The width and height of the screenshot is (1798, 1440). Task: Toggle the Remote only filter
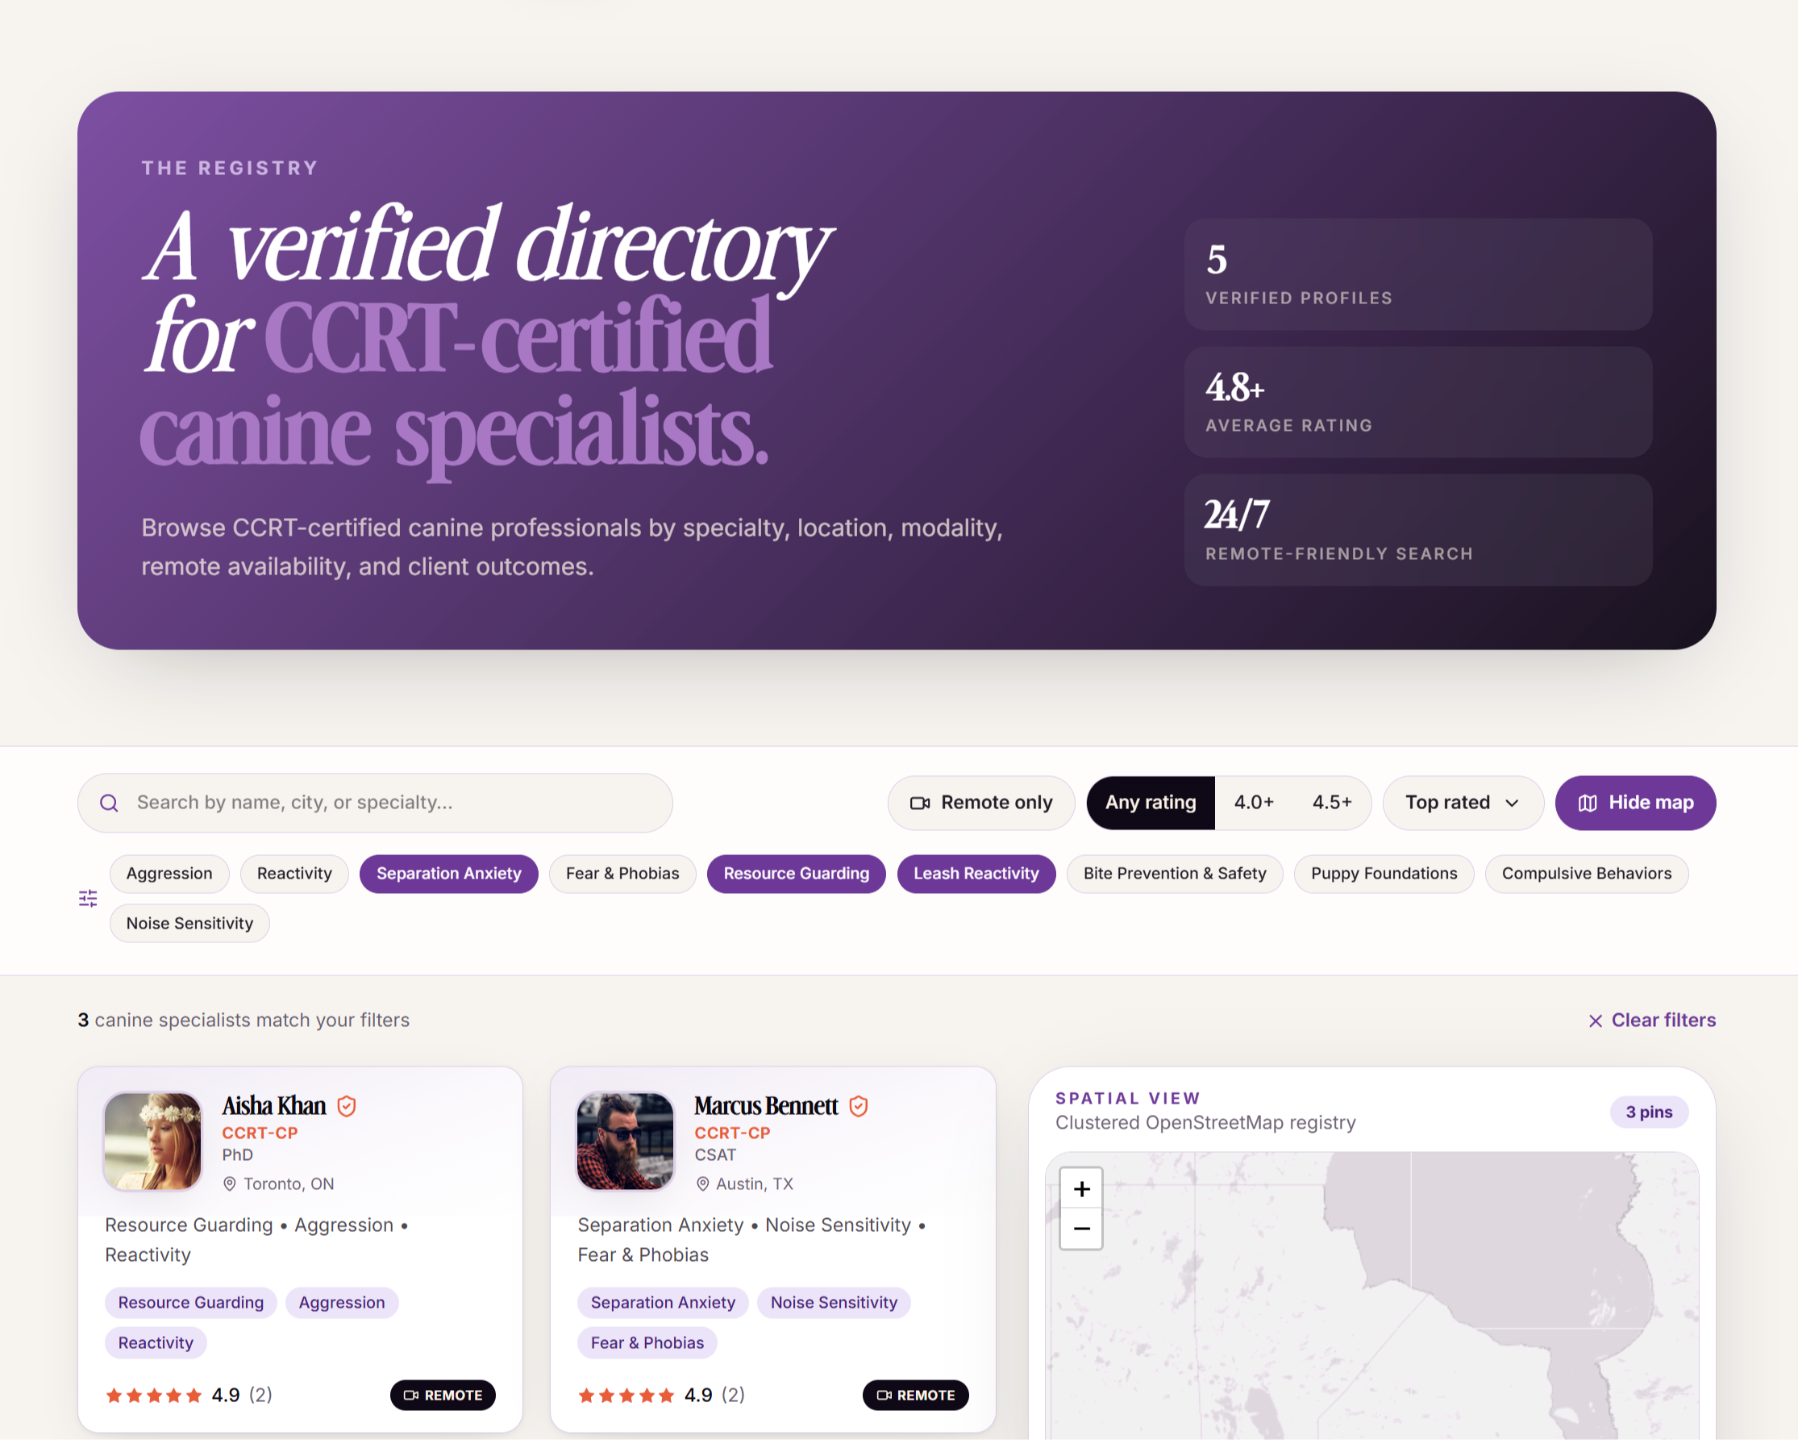point(982,803)
